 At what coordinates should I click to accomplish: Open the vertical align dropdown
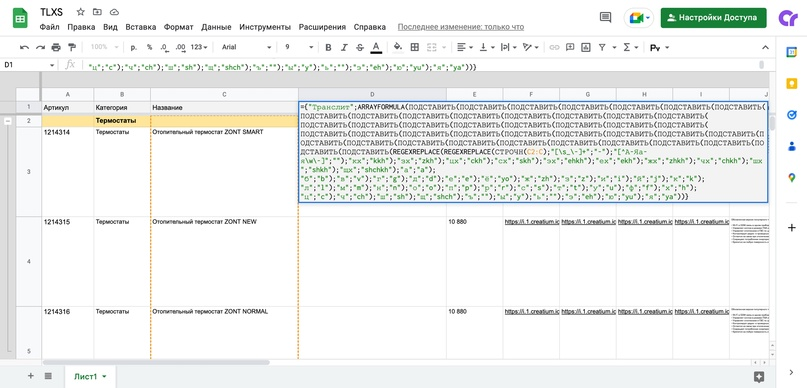coord(486,47)
